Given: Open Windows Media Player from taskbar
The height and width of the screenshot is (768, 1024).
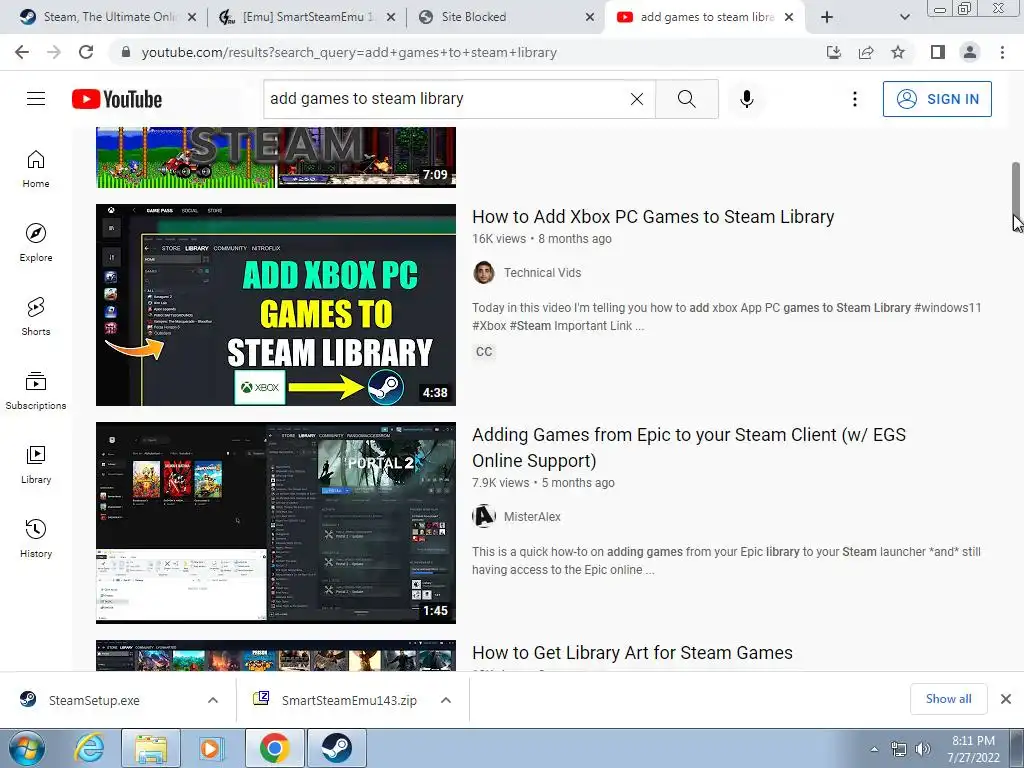Looking at the screenshot, I should click(x=210, y=748).
